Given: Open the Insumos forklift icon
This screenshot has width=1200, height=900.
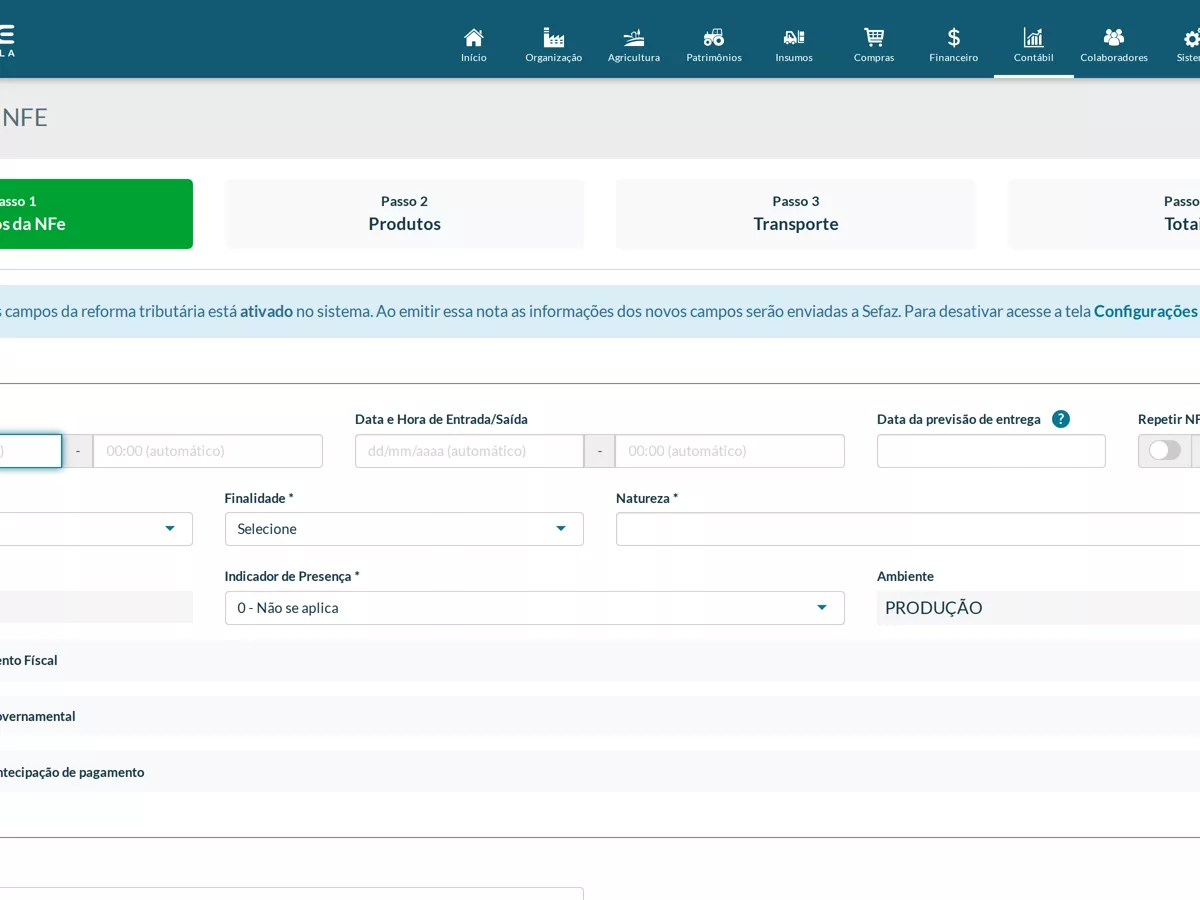Looking at the screenshot, I should pos(794,38).
